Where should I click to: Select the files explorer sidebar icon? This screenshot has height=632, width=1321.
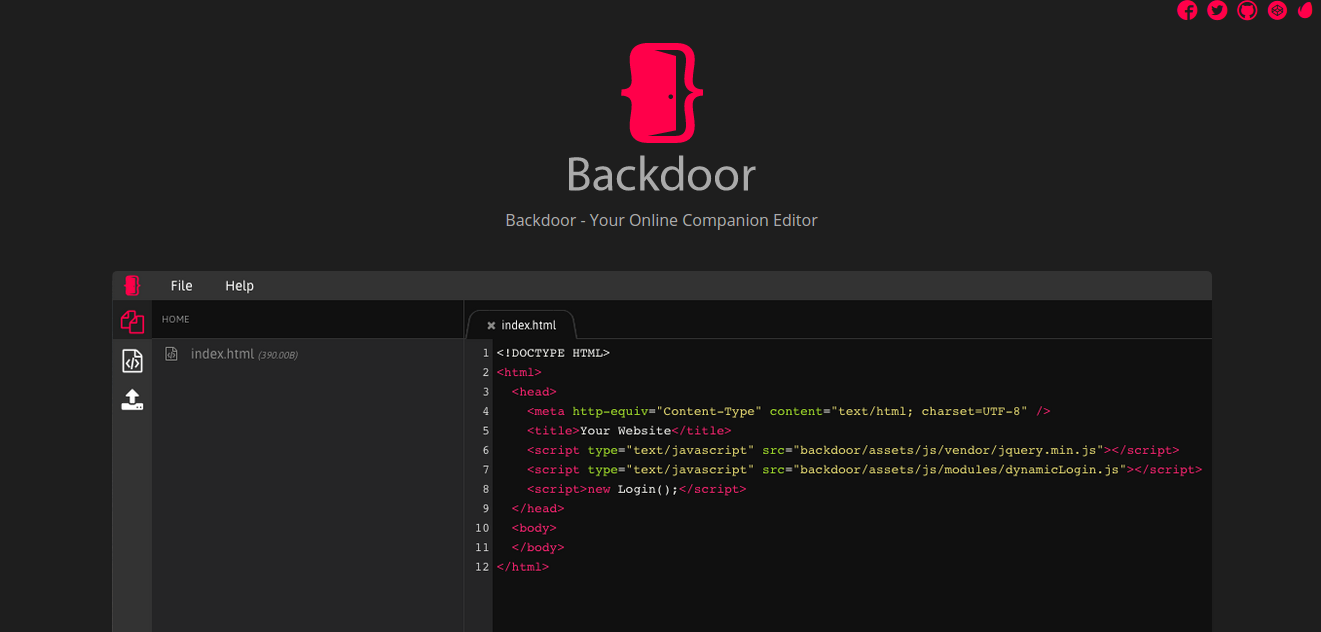pyautogui.click(x=132, y=321)
